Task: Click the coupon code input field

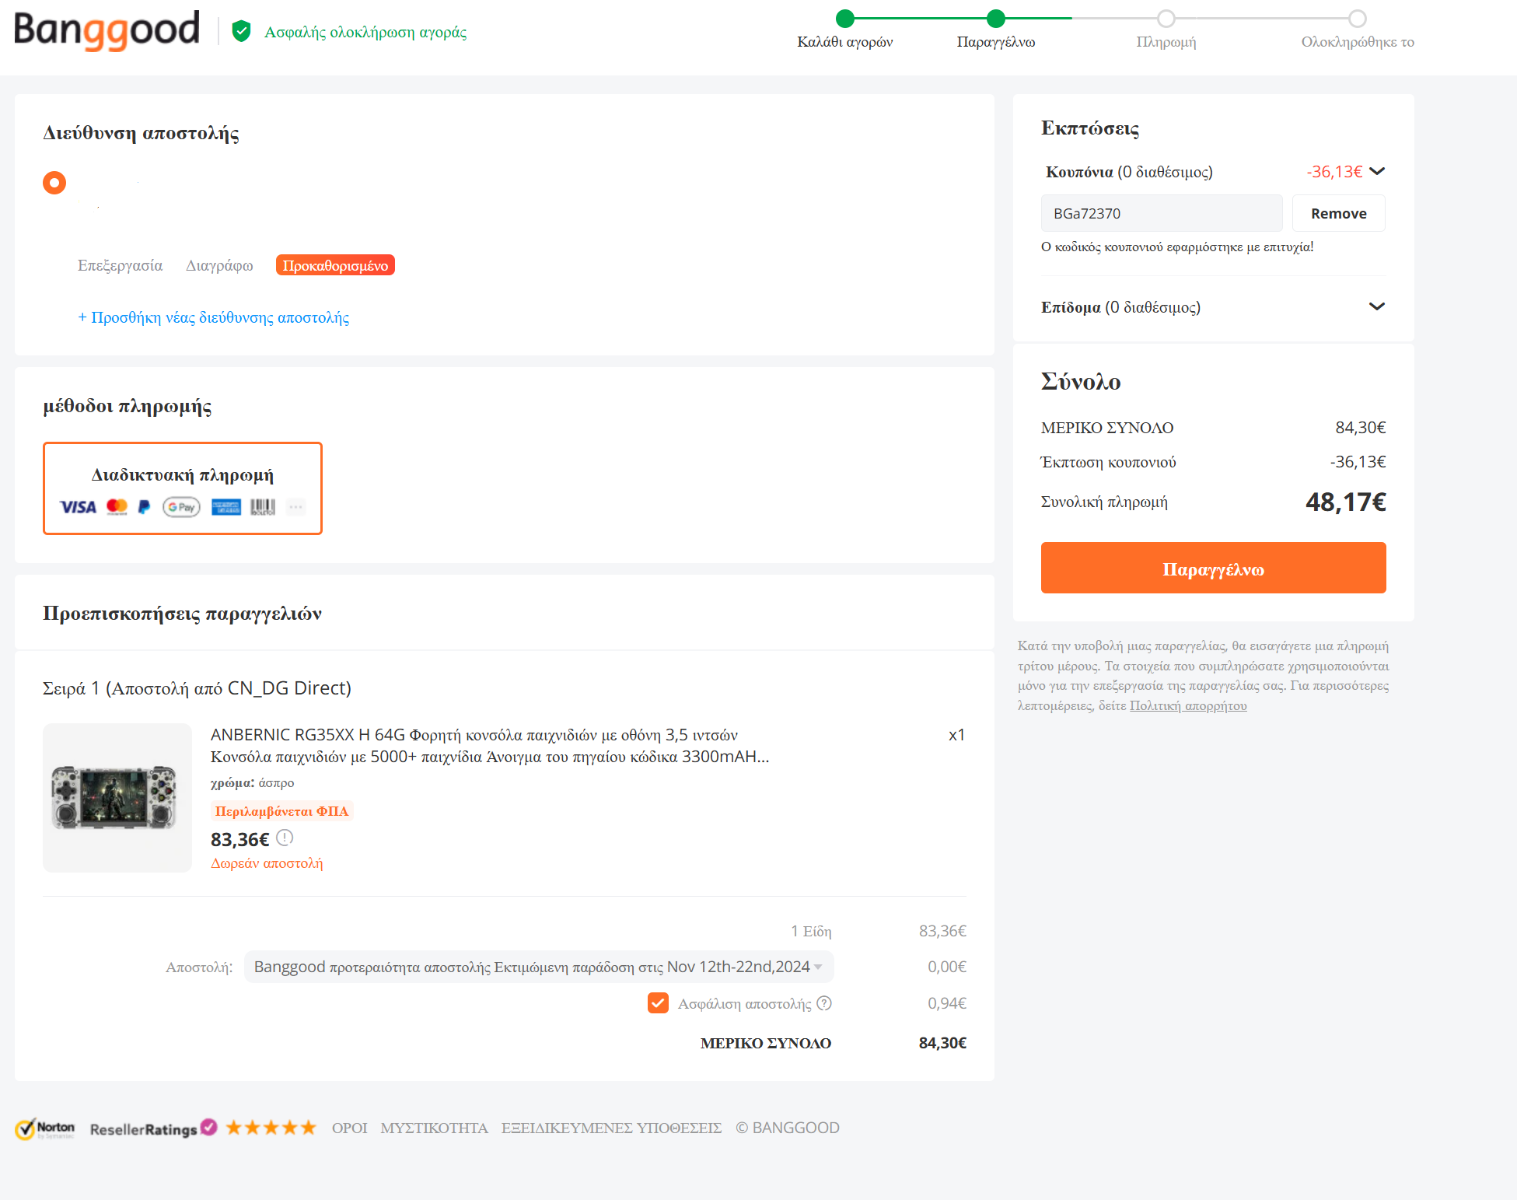Action: (1161, 214)
